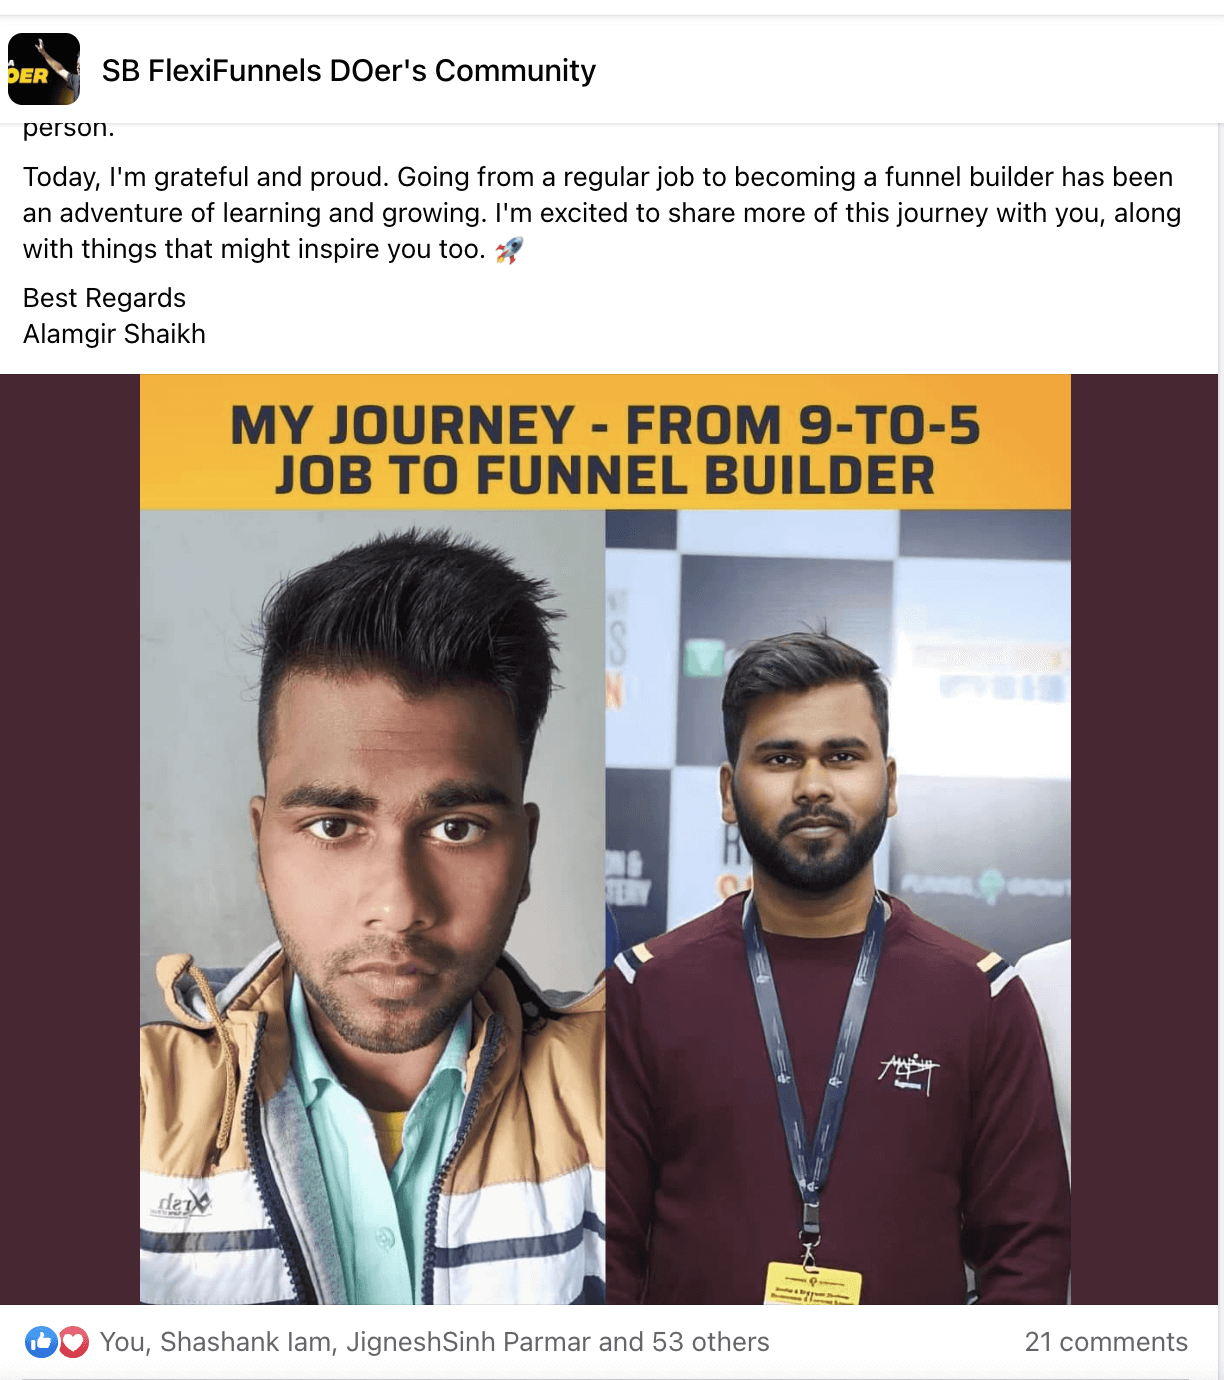Click the red heart Love reaction icon
Viewport: 1224px width, 1380px height.
tap(73, 1342)
